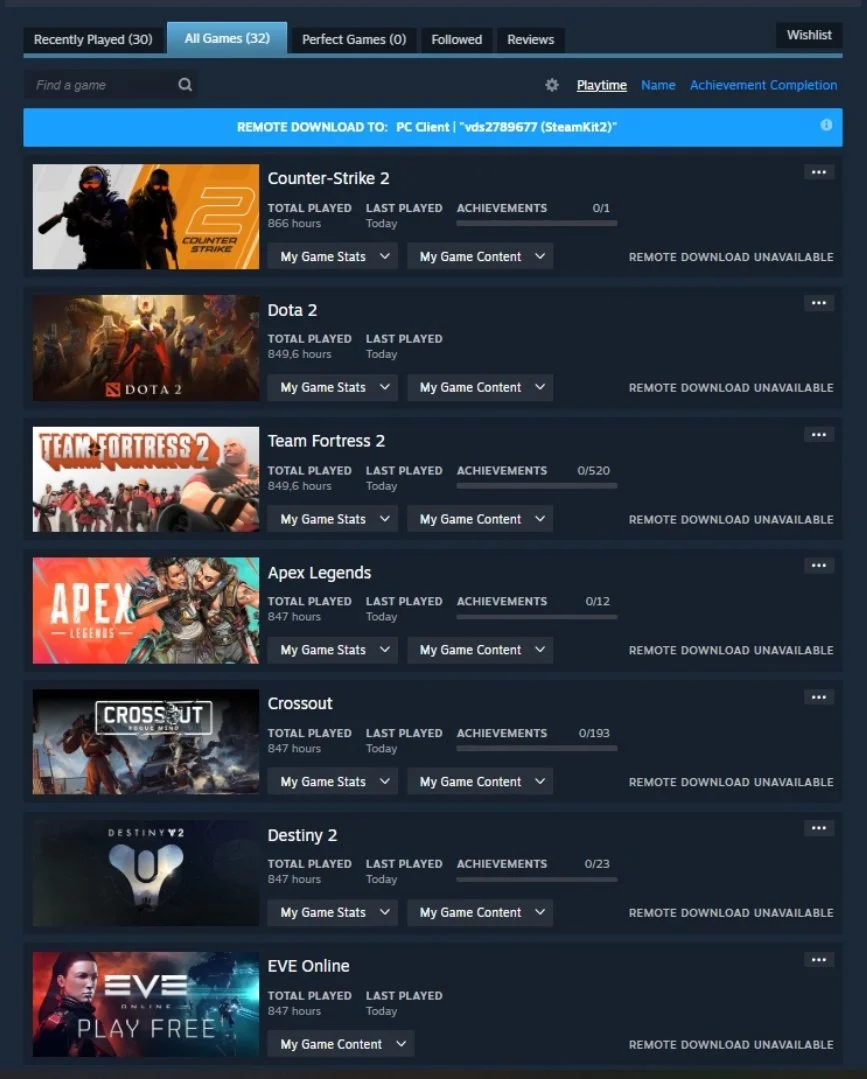Screen dimensions: 867x1079
Task: Expand My Game Stats for Destiny 2
Action: click(x=333, y=912)
